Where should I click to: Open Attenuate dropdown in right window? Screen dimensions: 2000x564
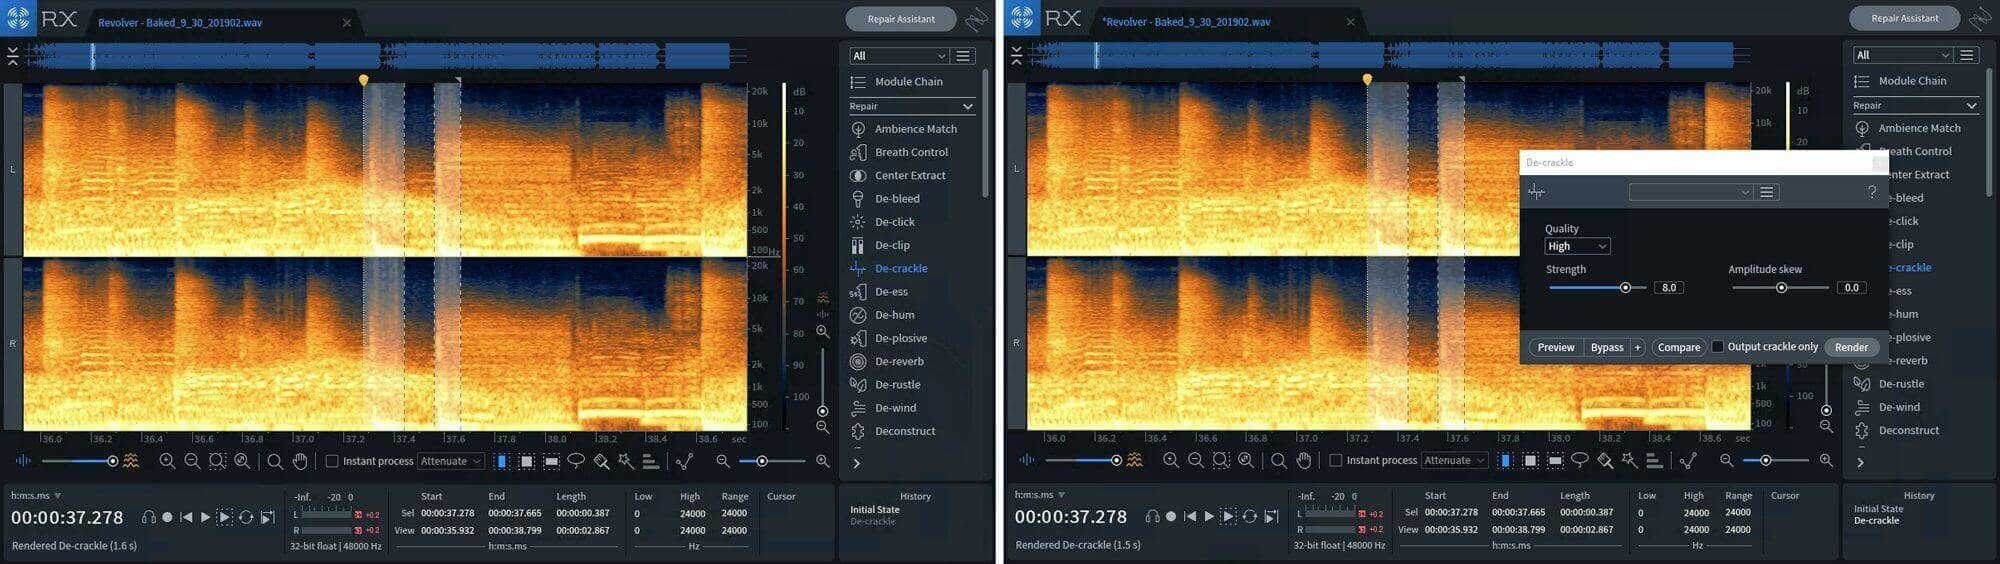pyautogui.click(x=1455, y=460)
